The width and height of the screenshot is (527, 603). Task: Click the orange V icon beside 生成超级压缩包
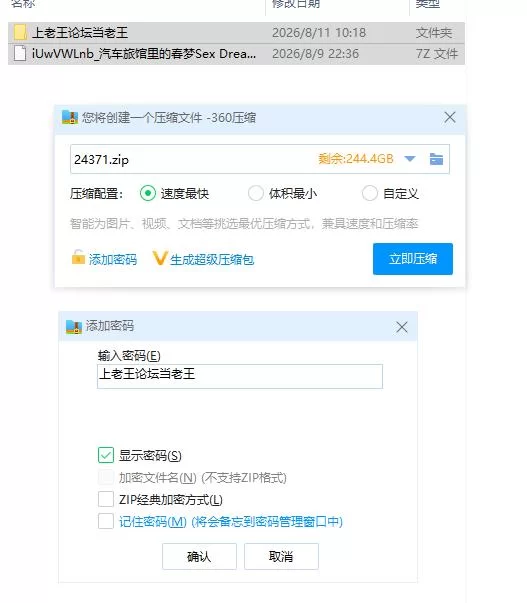click(160, 258)
